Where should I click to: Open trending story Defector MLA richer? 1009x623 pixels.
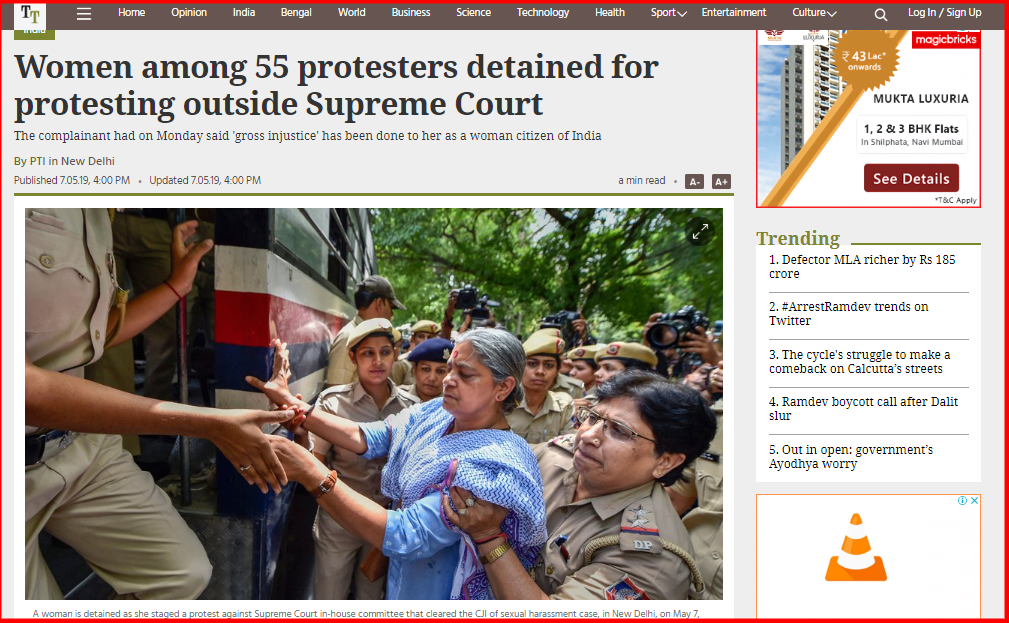pyautogui.click(x=862, y=266)
